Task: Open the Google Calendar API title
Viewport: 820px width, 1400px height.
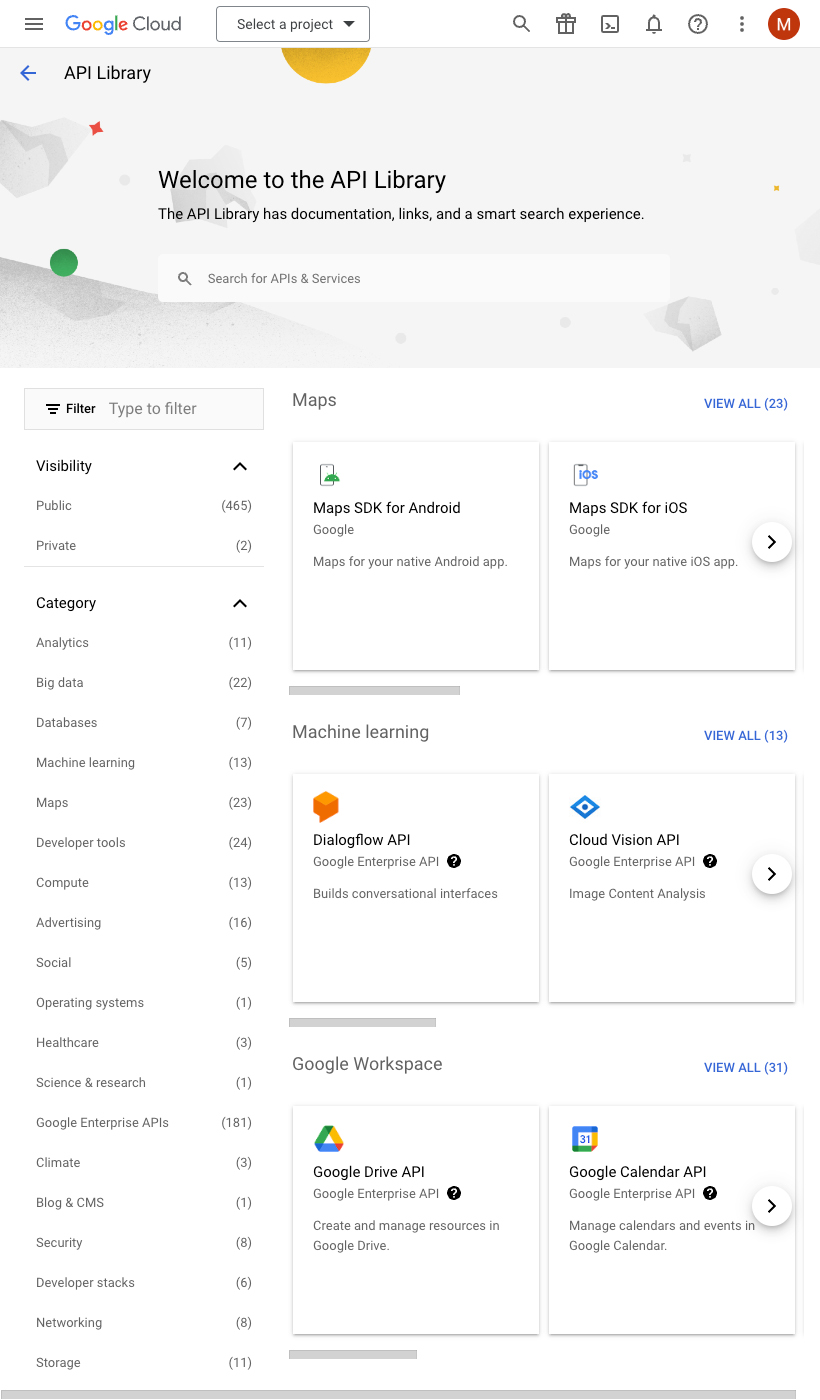Action: pos(638,1172)
